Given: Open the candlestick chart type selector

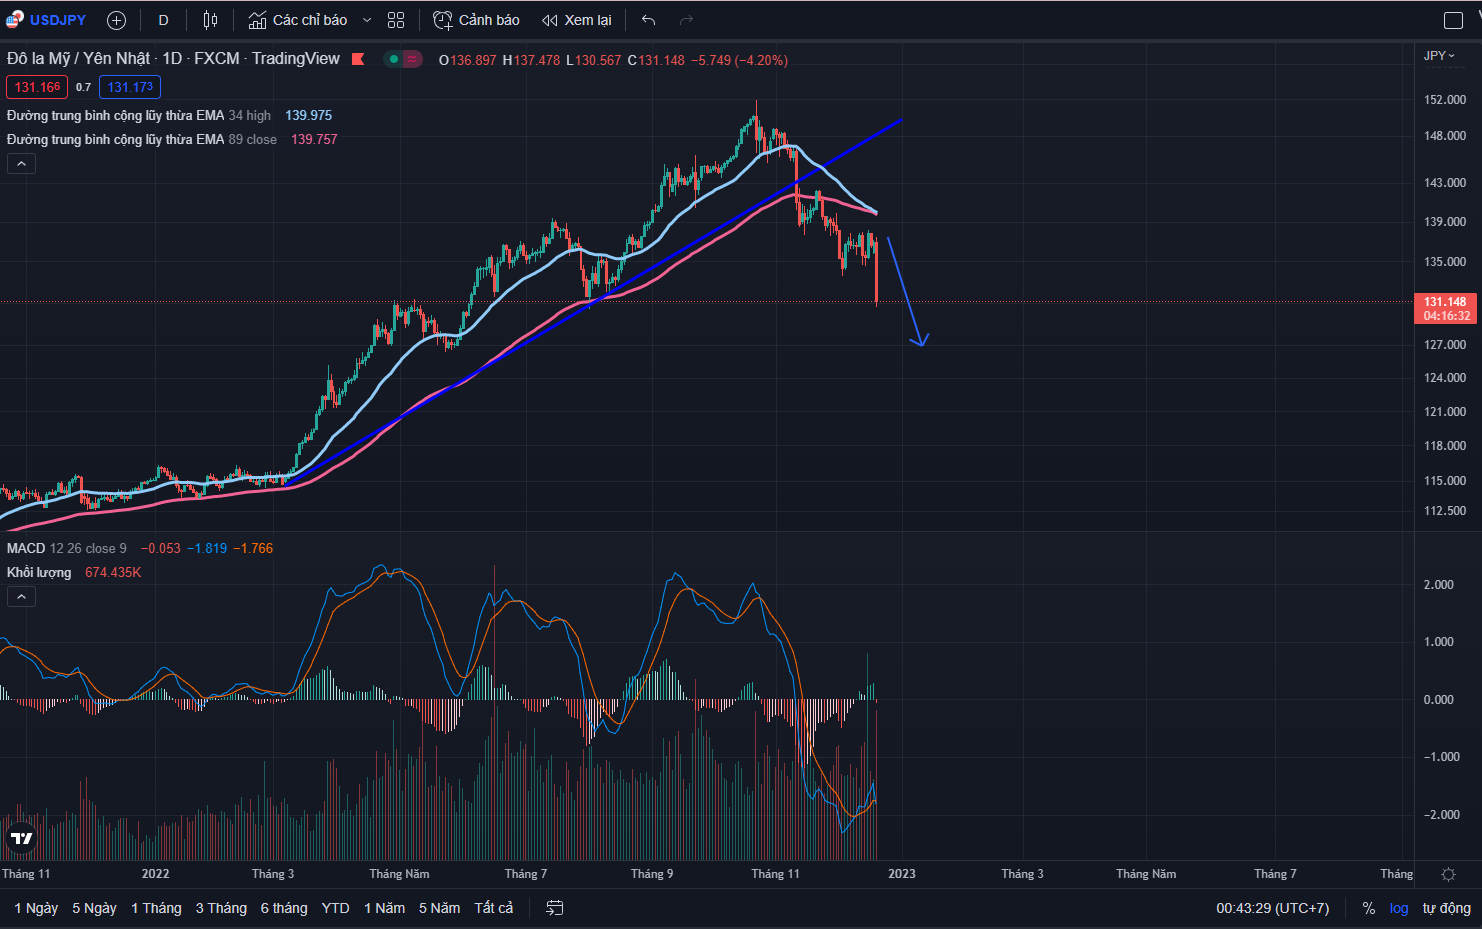Looking at the screenshot, I should click(x=210, y=20).
